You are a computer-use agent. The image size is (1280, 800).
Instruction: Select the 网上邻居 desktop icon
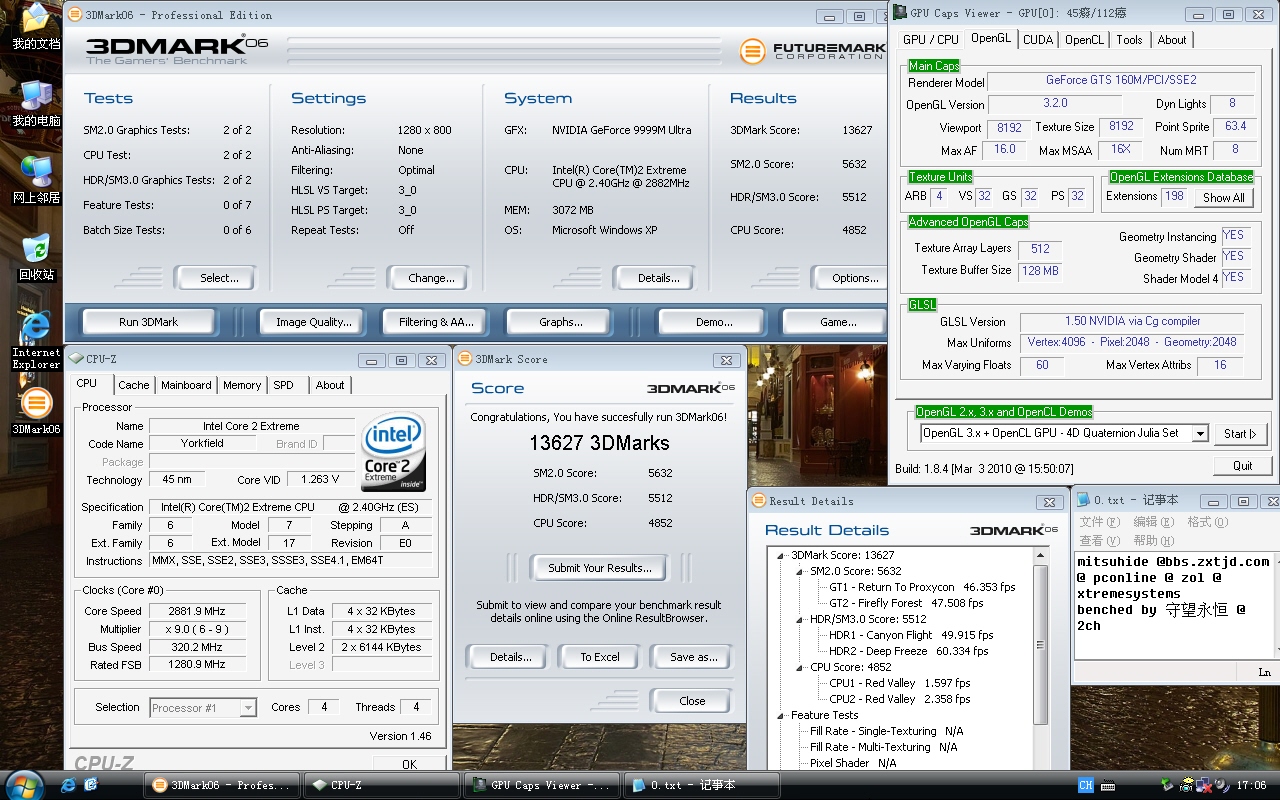point(36,180)
